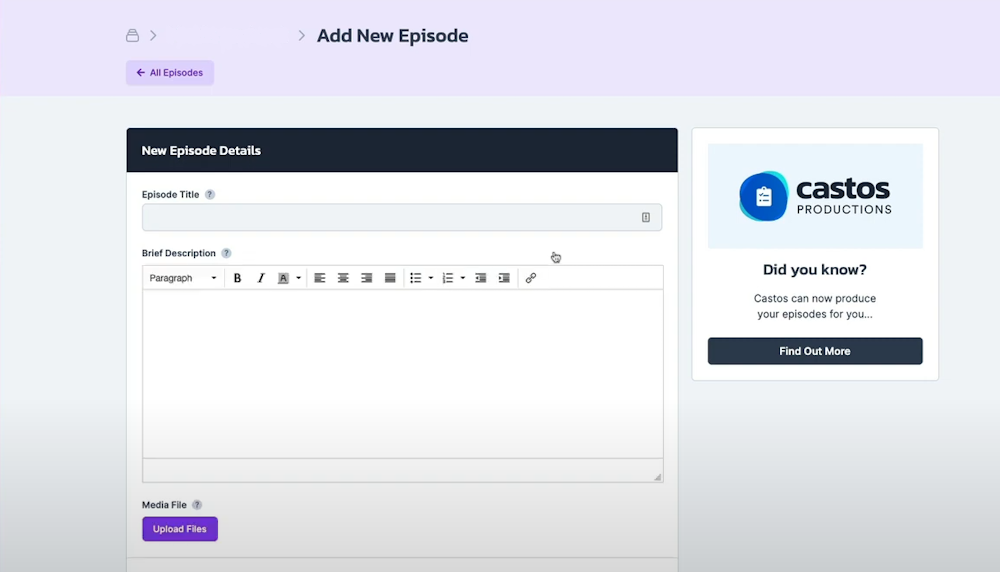Open Brief Description help tooltip
Screen dimensions: 1000x572
click(x=226, y=253)
